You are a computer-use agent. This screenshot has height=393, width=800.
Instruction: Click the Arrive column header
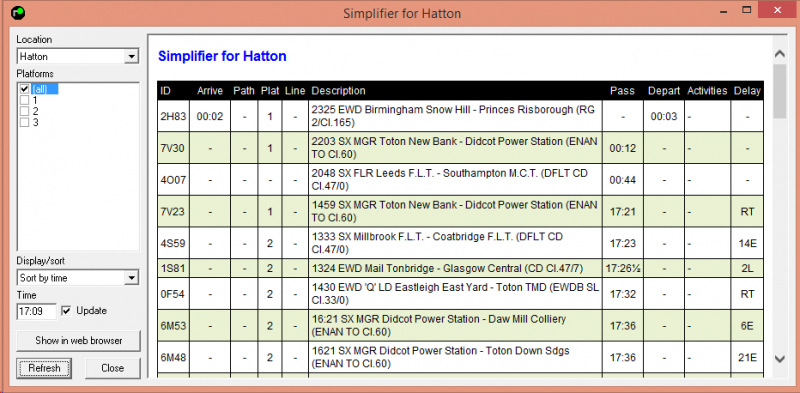click(210, 91)
